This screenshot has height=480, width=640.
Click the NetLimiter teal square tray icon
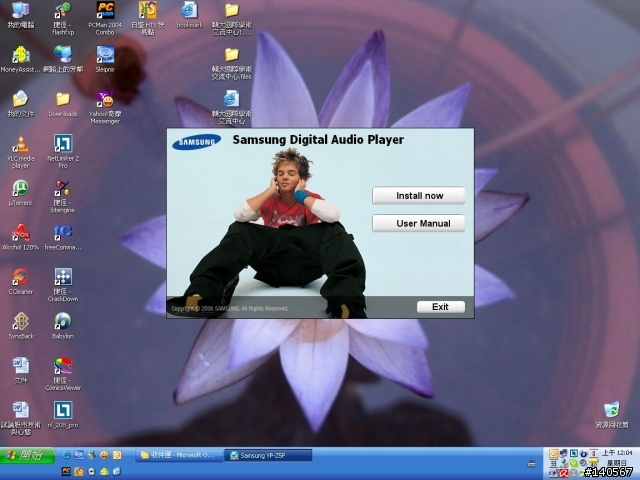(x=573, y=453)
